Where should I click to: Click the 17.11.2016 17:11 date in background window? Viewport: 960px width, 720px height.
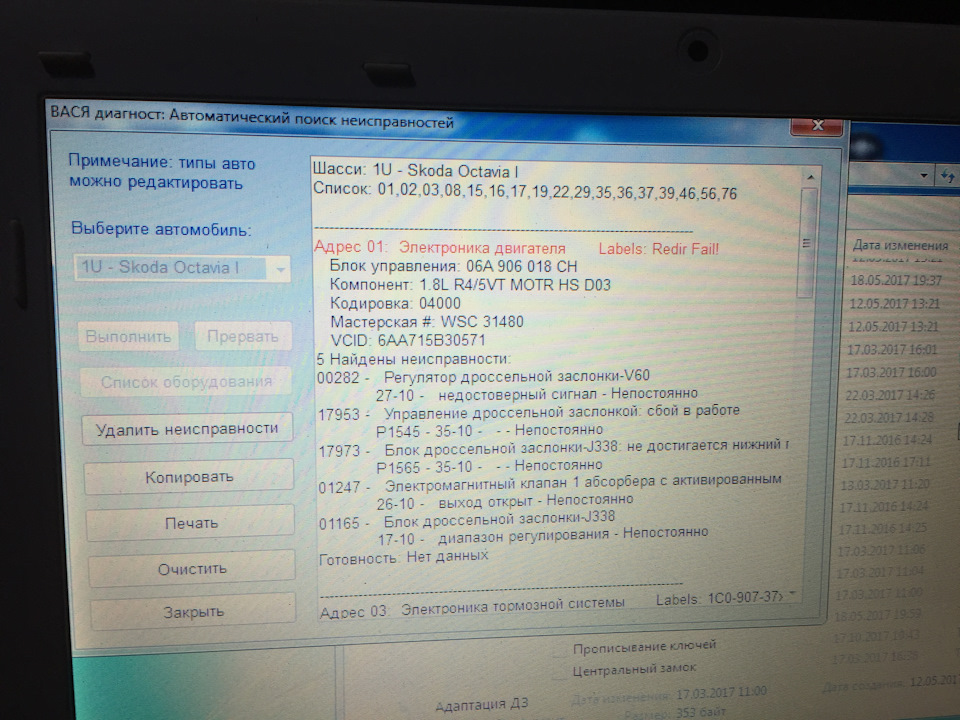pyautogui.click(x=887, y=462)
